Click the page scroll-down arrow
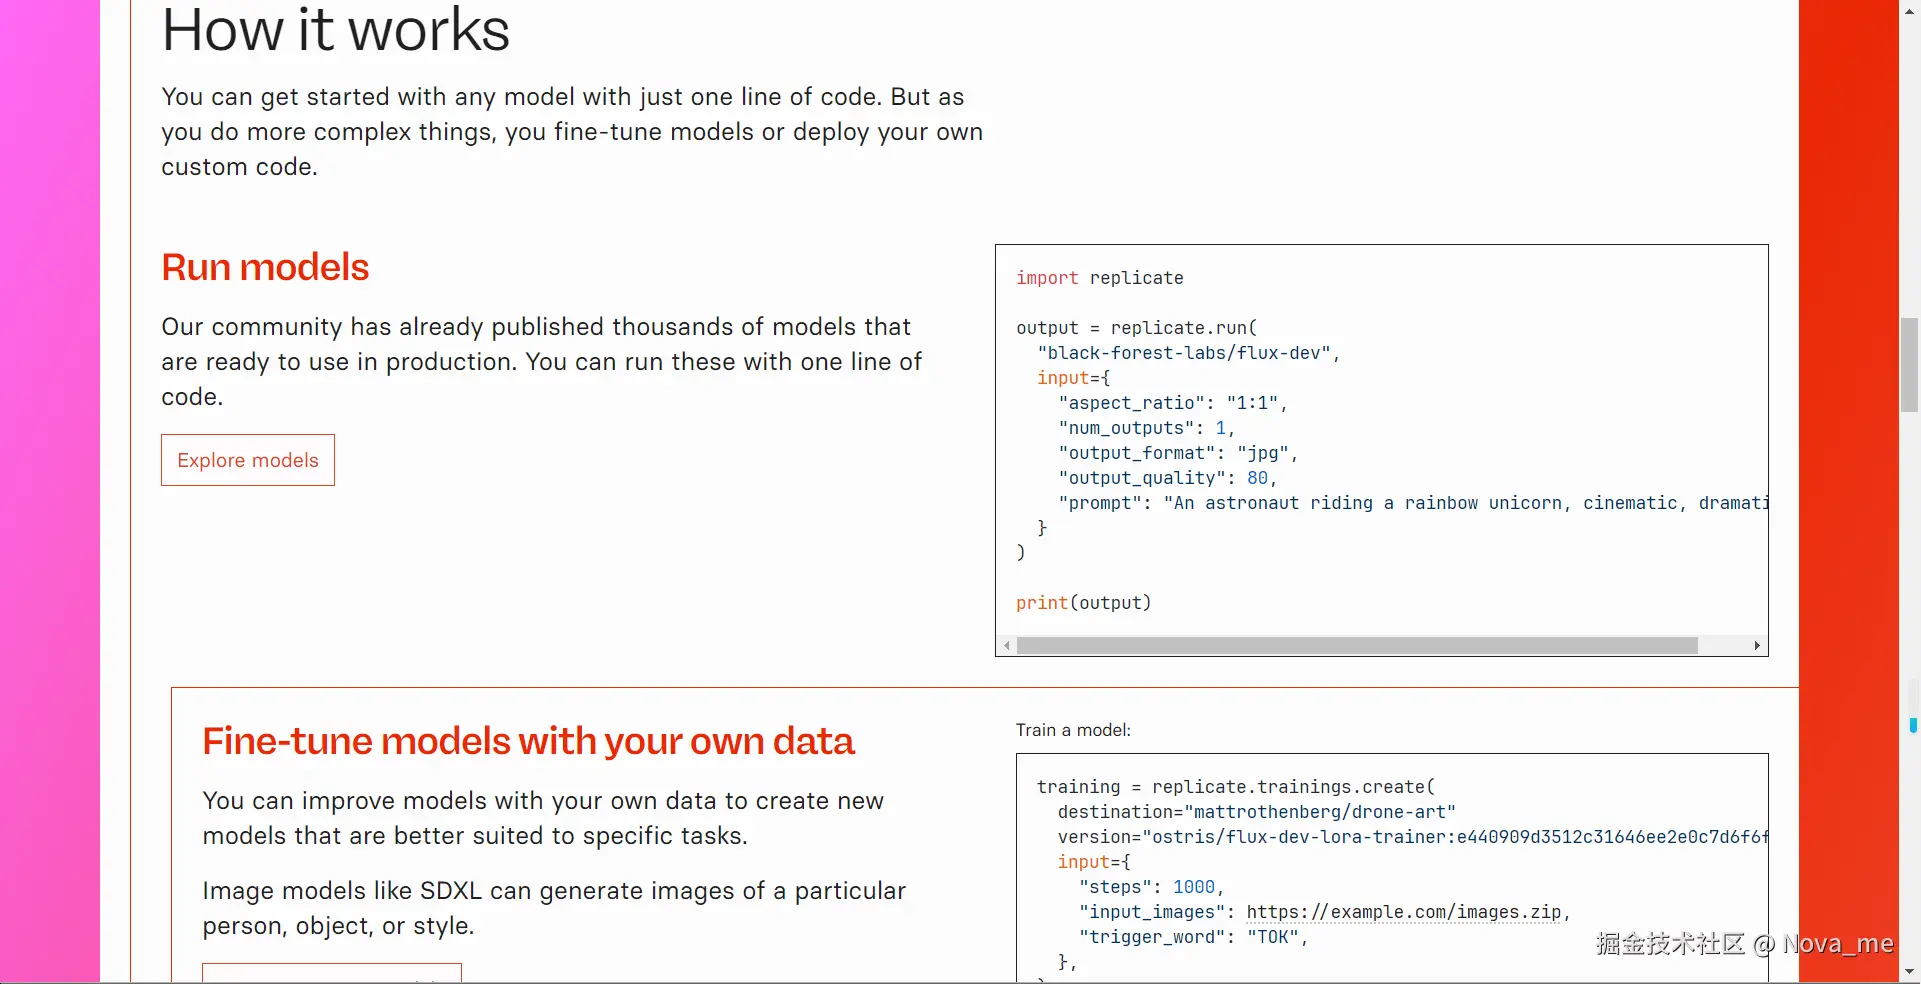 1910,971
